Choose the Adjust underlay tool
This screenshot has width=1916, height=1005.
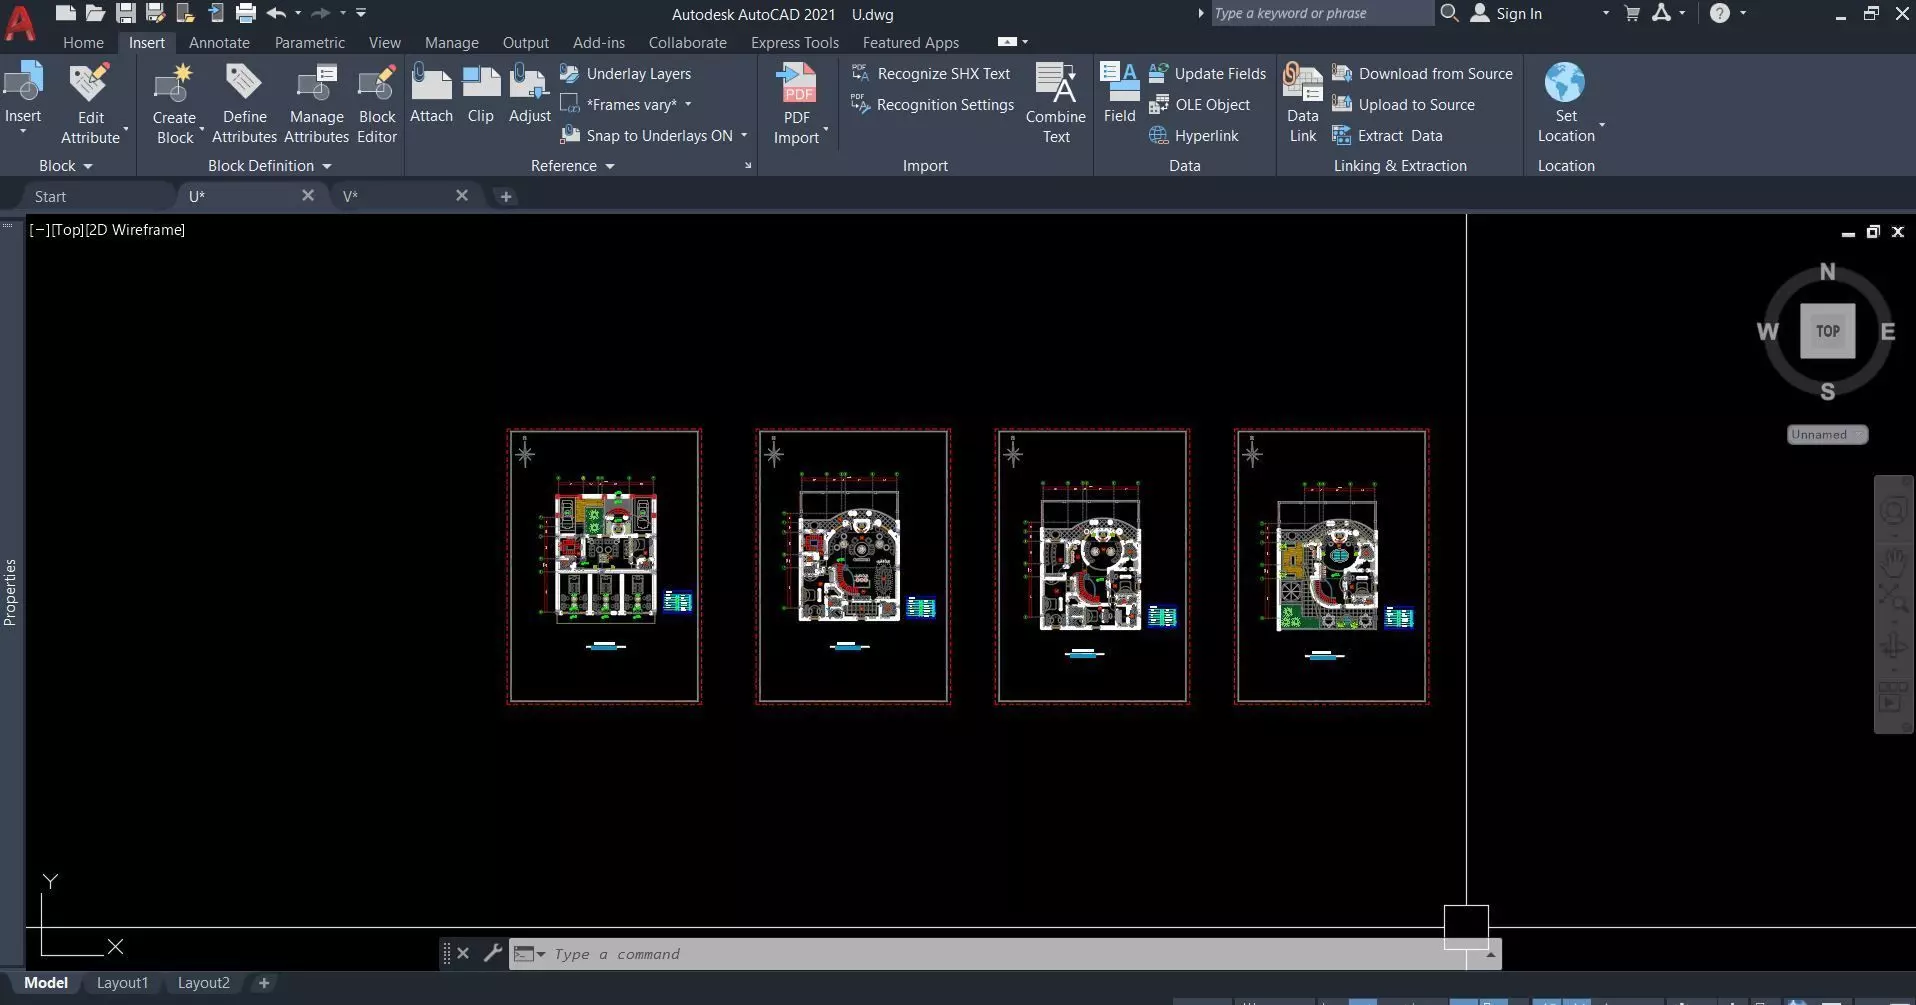530,93
